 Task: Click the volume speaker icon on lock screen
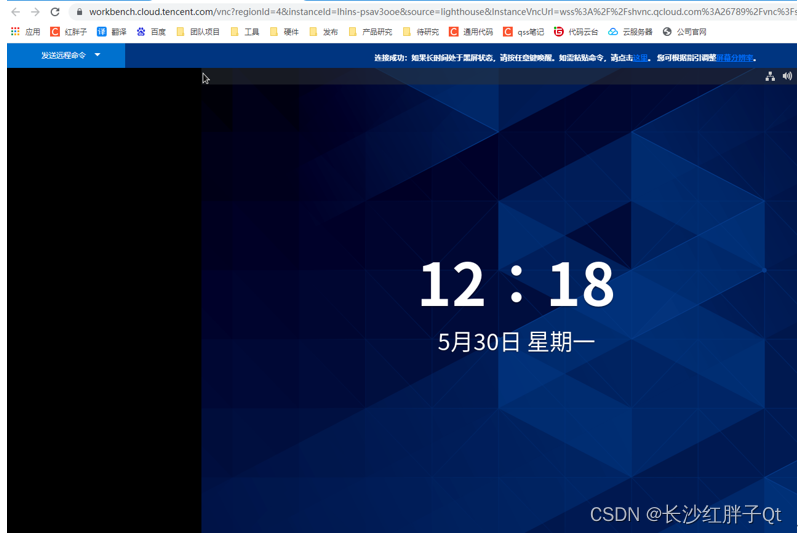(787, 76)
